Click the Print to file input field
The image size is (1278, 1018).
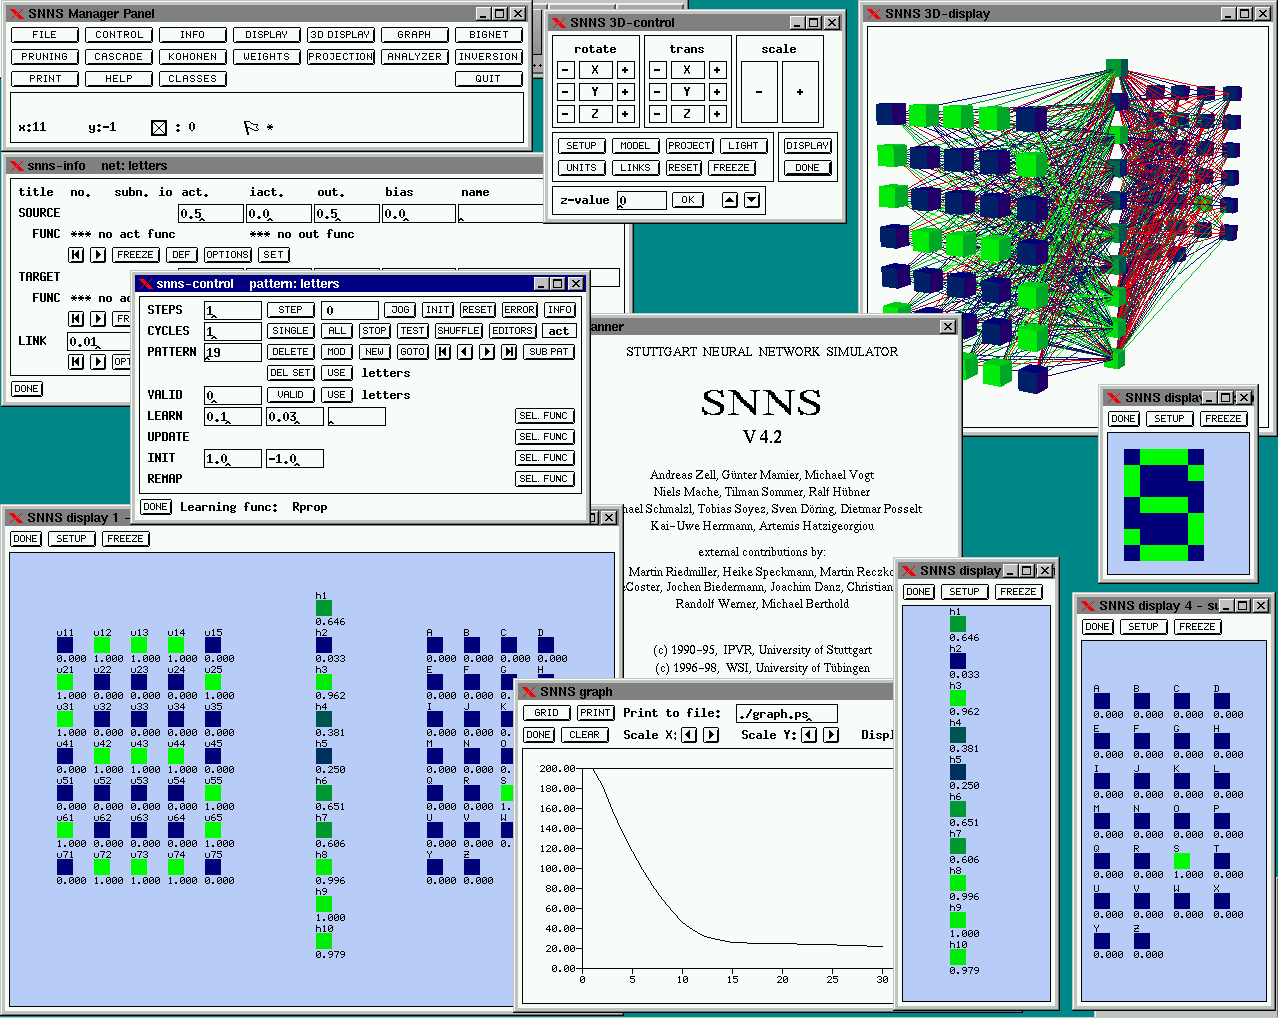point(786,714)
